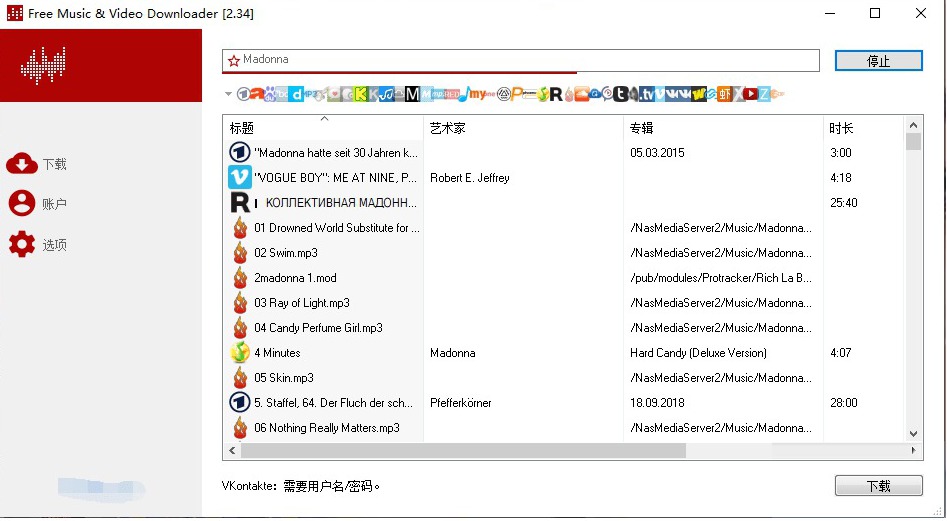The height and width of the screenshot is (521, 947).
Task: Open 账户 in the sidebar
Action: click(54, 204)
